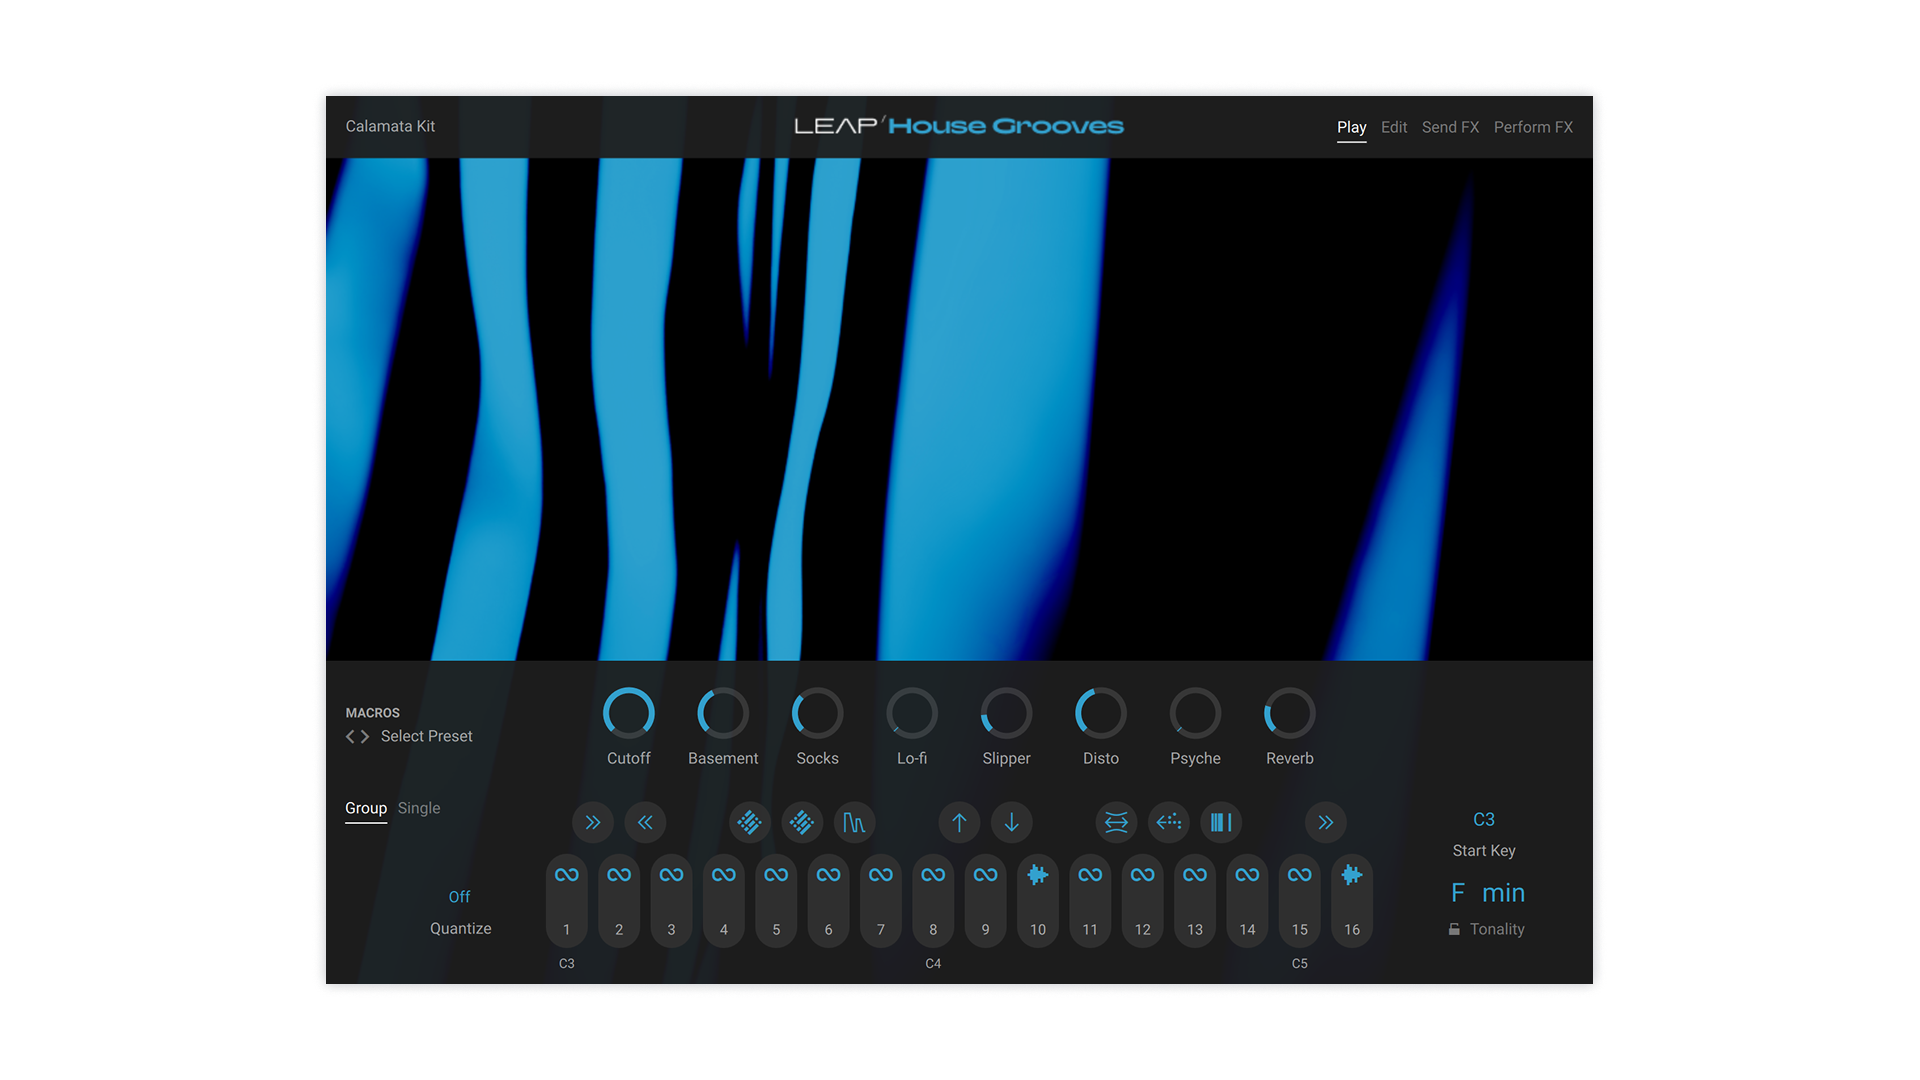The width and height of the screenshot is (1920, 1080).
Task: Click the double left chevron keyswitch icon
Action: tap(645, 822)
